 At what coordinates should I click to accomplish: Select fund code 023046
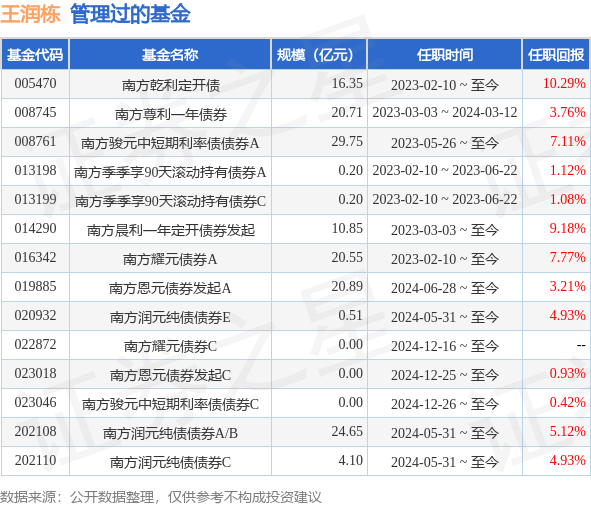click(x=35, y=403)
